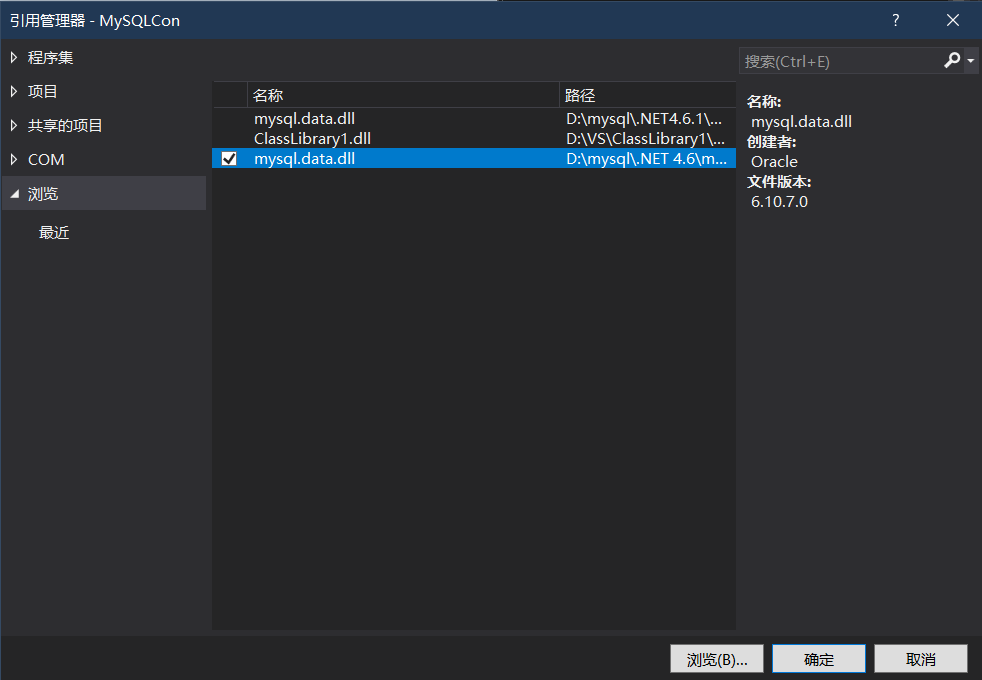Expand the COM category in sidebar
The width and height of the screenshot is (982, 680).
(x=45, y=159)
